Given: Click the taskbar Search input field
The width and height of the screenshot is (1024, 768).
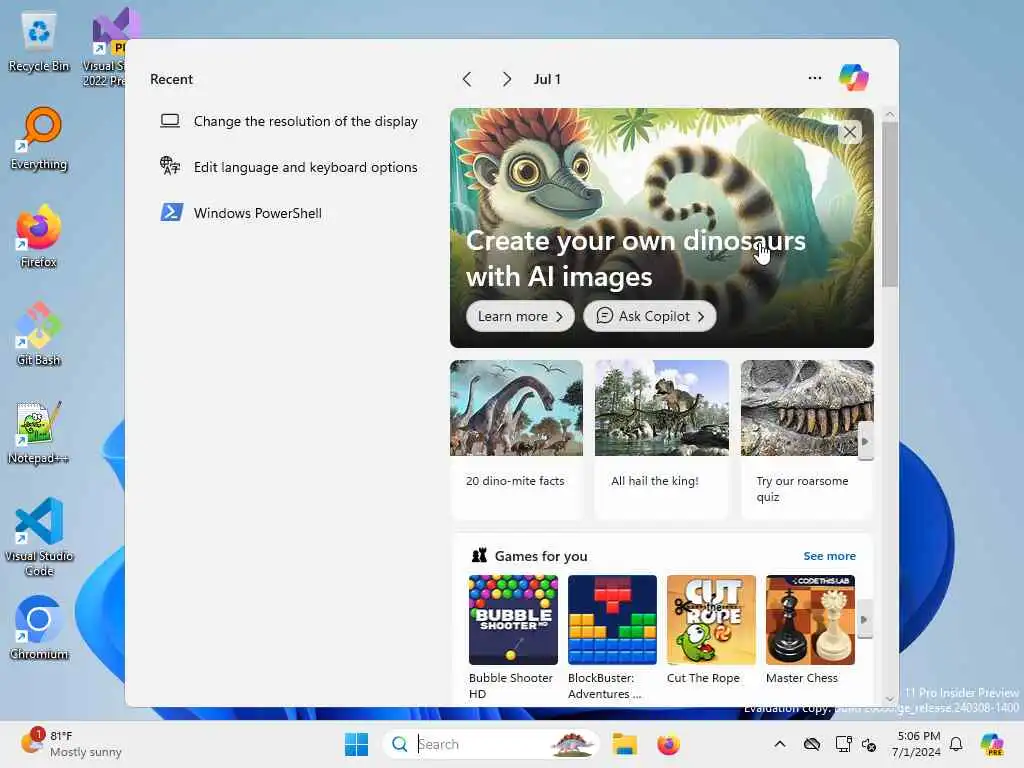Looking at the screenshot, I should (x=491, y=744).
